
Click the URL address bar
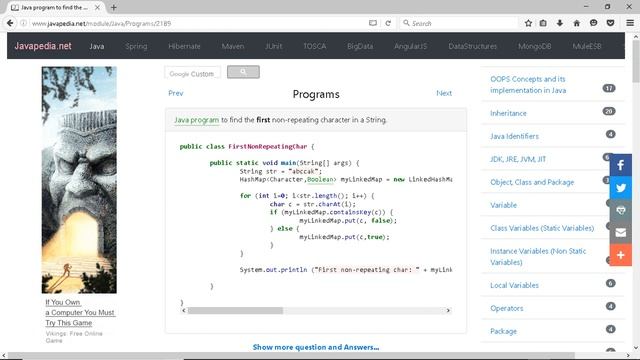[x=199, y=23]
